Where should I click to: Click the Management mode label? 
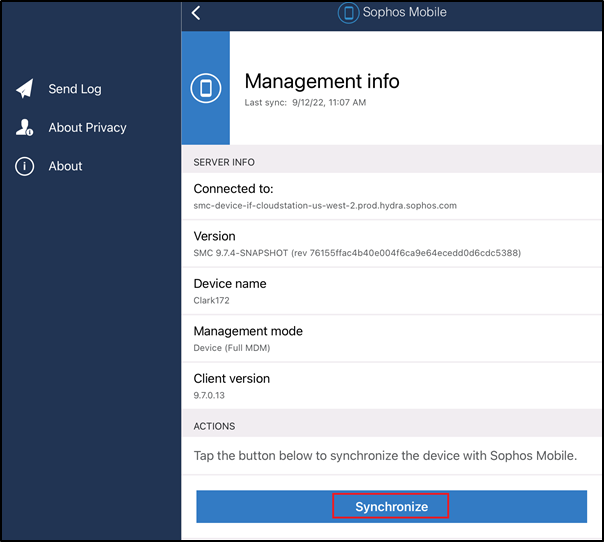click(x=248, y=331)
